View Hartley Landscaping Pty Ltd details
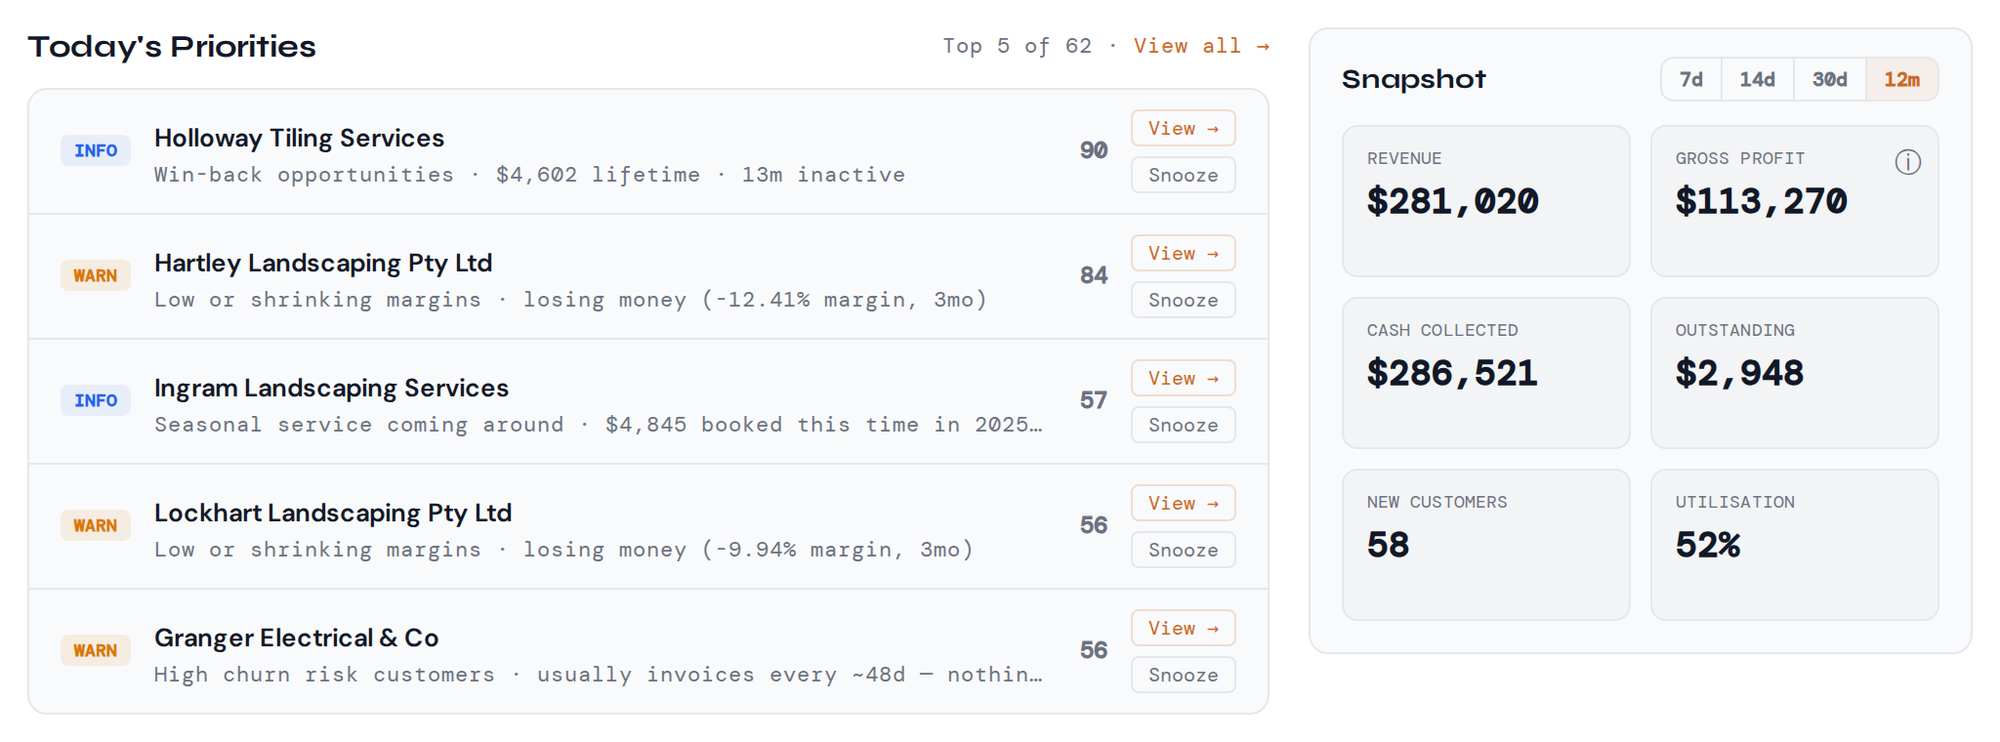This screenshot has width=2000, height=742. (x=1183, y=253)
